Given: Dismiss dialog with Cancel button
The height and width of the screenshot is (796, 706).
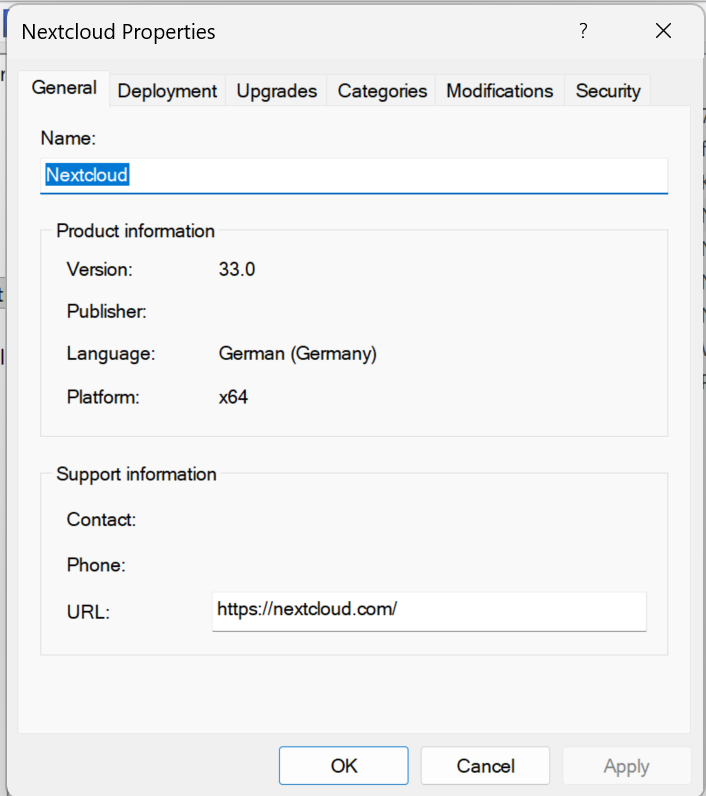Looking at the screenshot, I should point(485,766).
